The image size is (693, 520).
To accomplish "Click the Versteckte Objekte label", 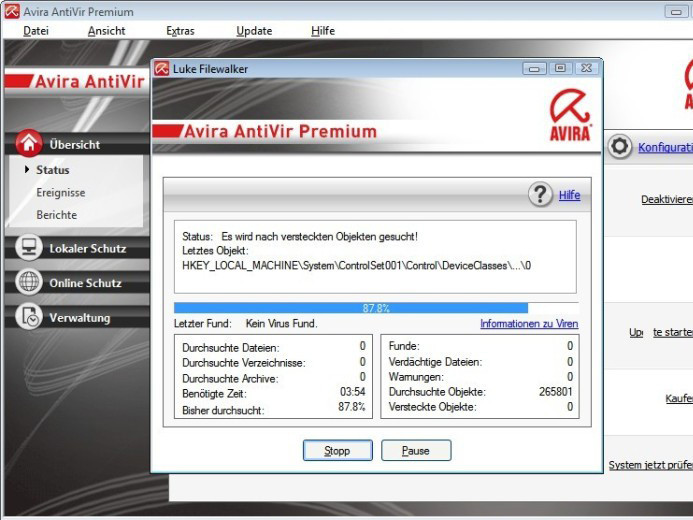I will [432, 407].
